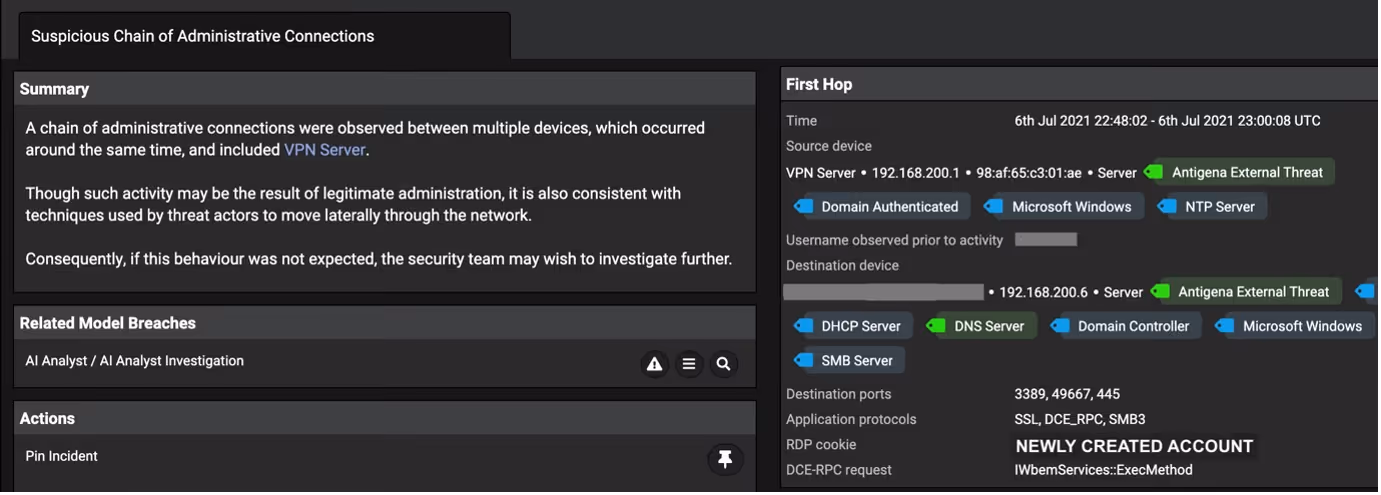1381x495 pixels.
Task: Select the source device Antigena External Threat tag
Action: [1239, 173]
